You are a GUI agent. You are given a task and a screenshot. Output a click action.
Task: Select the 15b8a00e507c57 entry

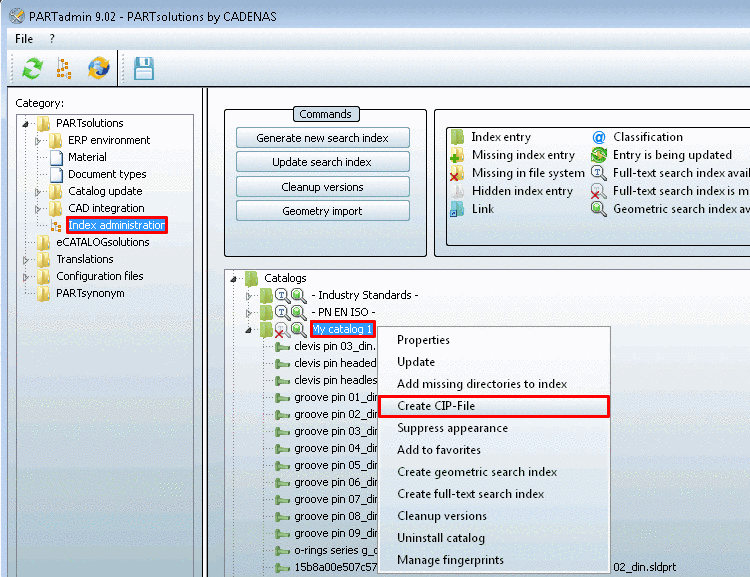click(336, 567)
